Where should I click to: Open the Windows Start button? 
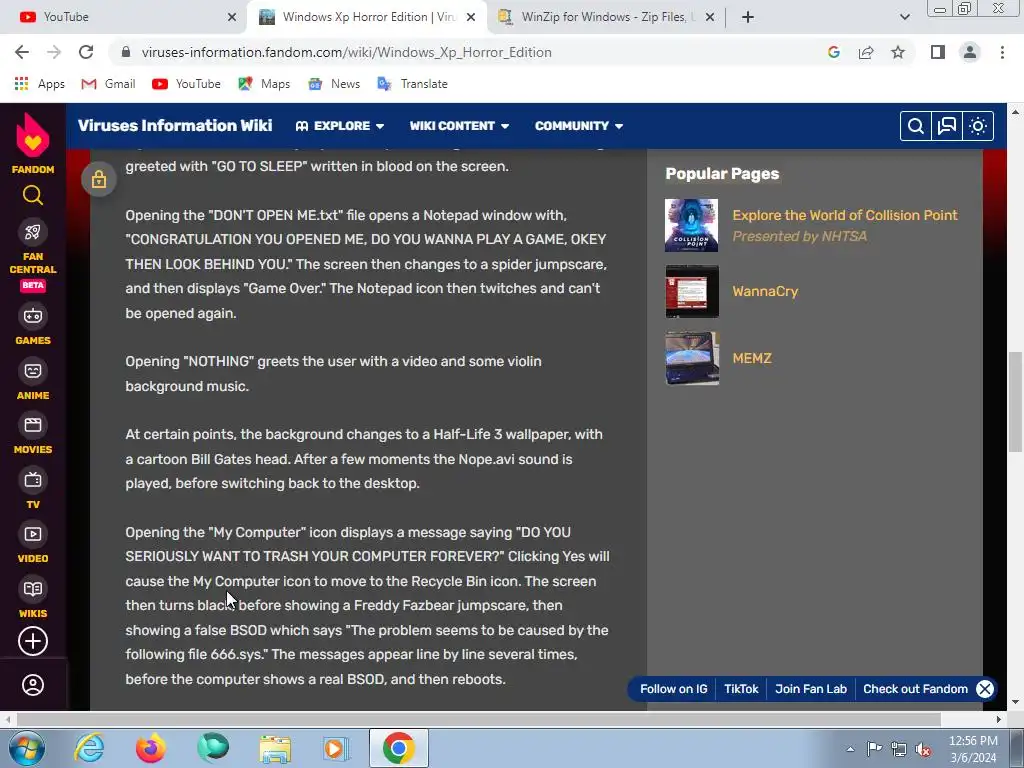27,748
